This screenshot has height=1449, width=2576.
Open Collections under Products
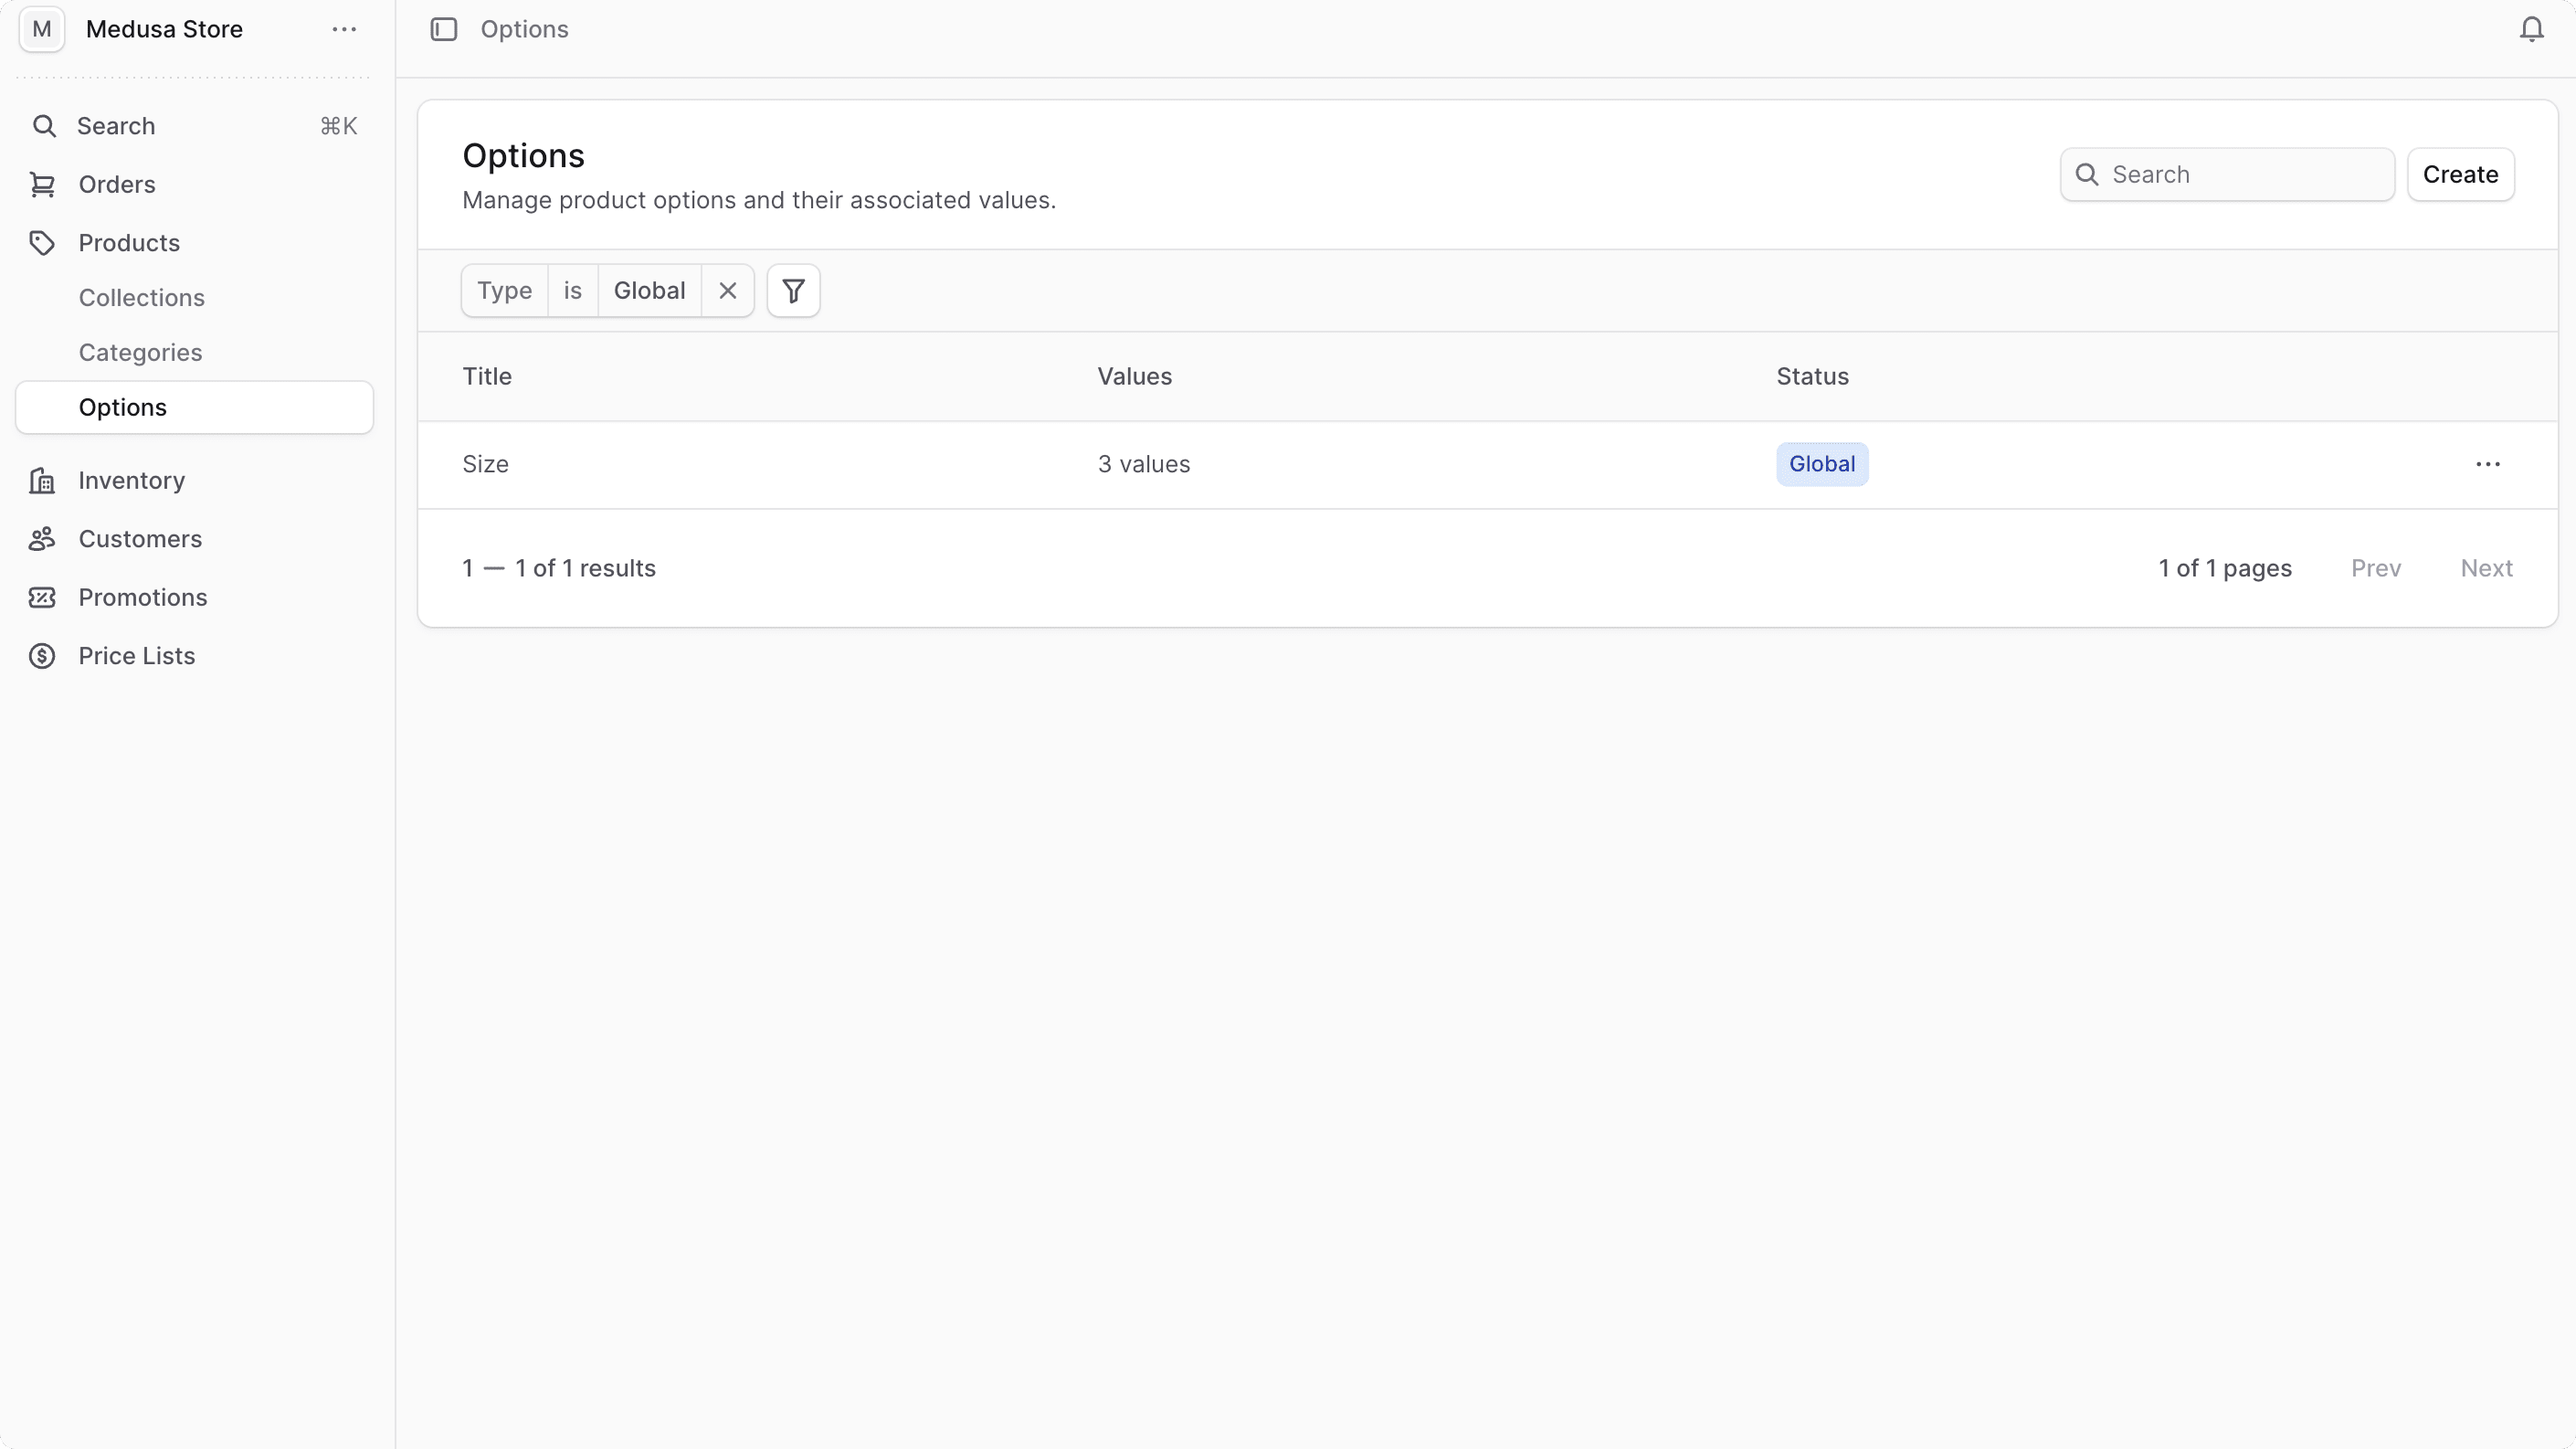point(194,298)
